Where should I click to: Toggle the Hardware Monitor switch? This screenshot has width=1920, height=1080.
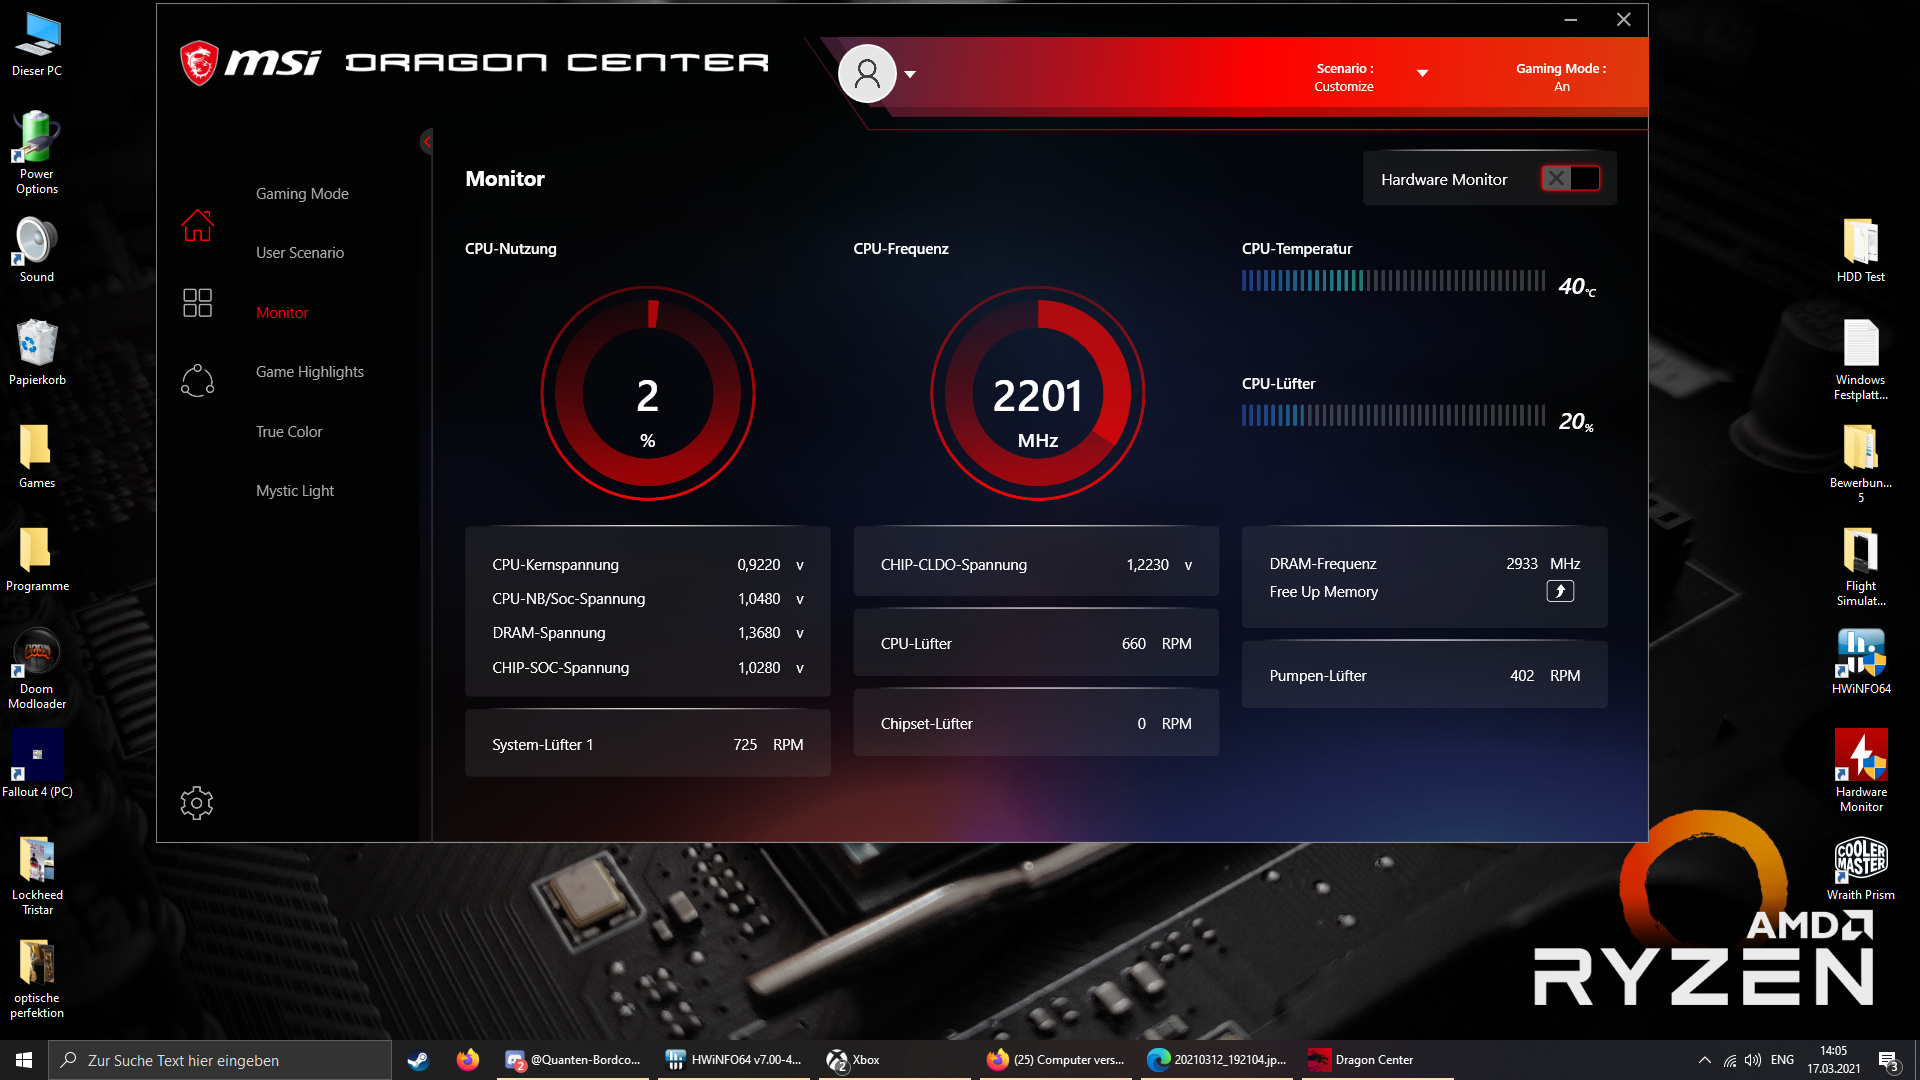click(1570, 179)
